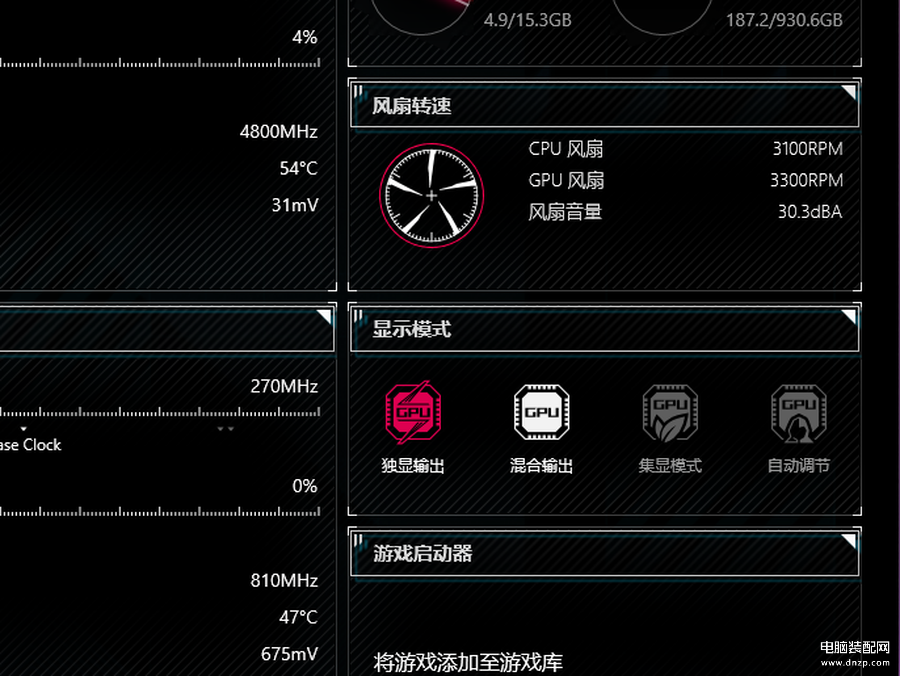Open the 游戏启动器 panel header

(604, 554)
